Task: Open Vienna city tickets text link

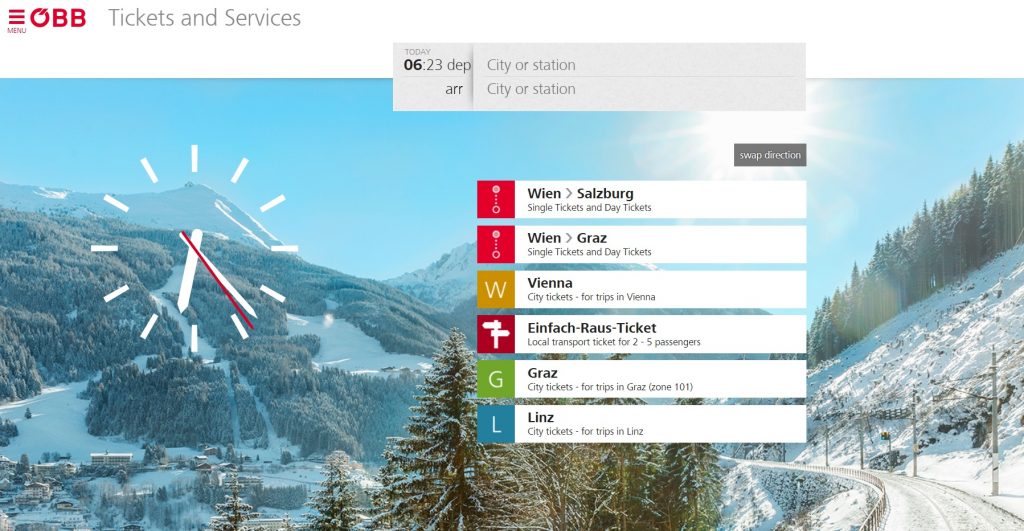Action: point(660,289)
